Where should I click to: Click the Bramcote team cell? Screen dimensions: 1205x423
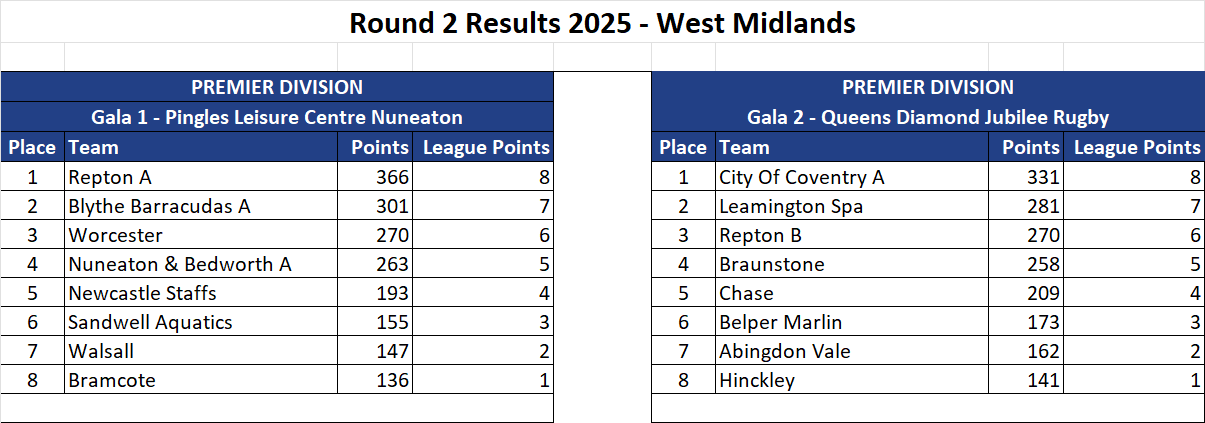200,380
